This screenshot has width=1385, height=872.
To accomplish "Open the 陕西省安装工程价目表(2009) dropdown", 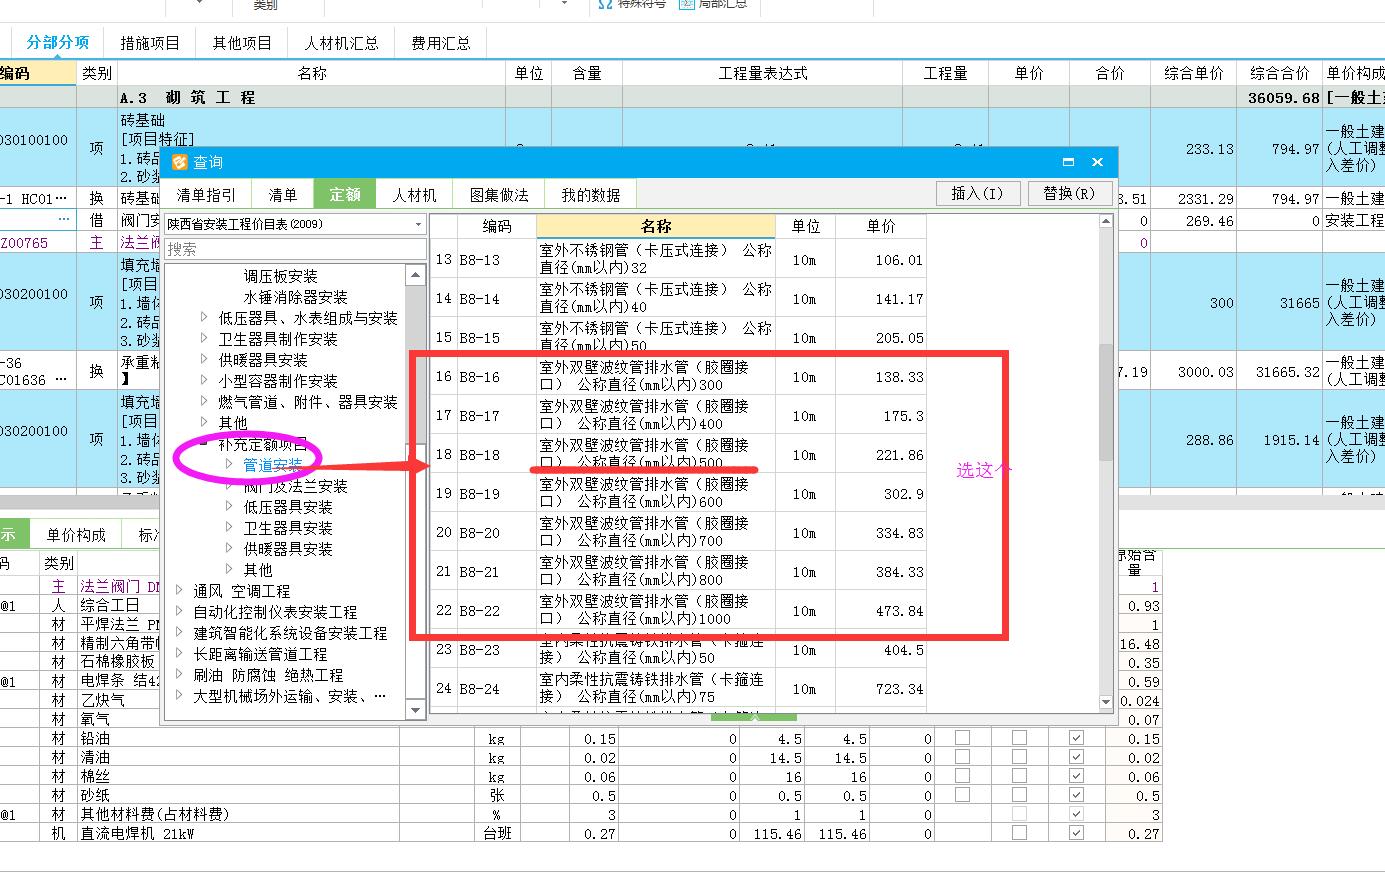I will (418, 224).
